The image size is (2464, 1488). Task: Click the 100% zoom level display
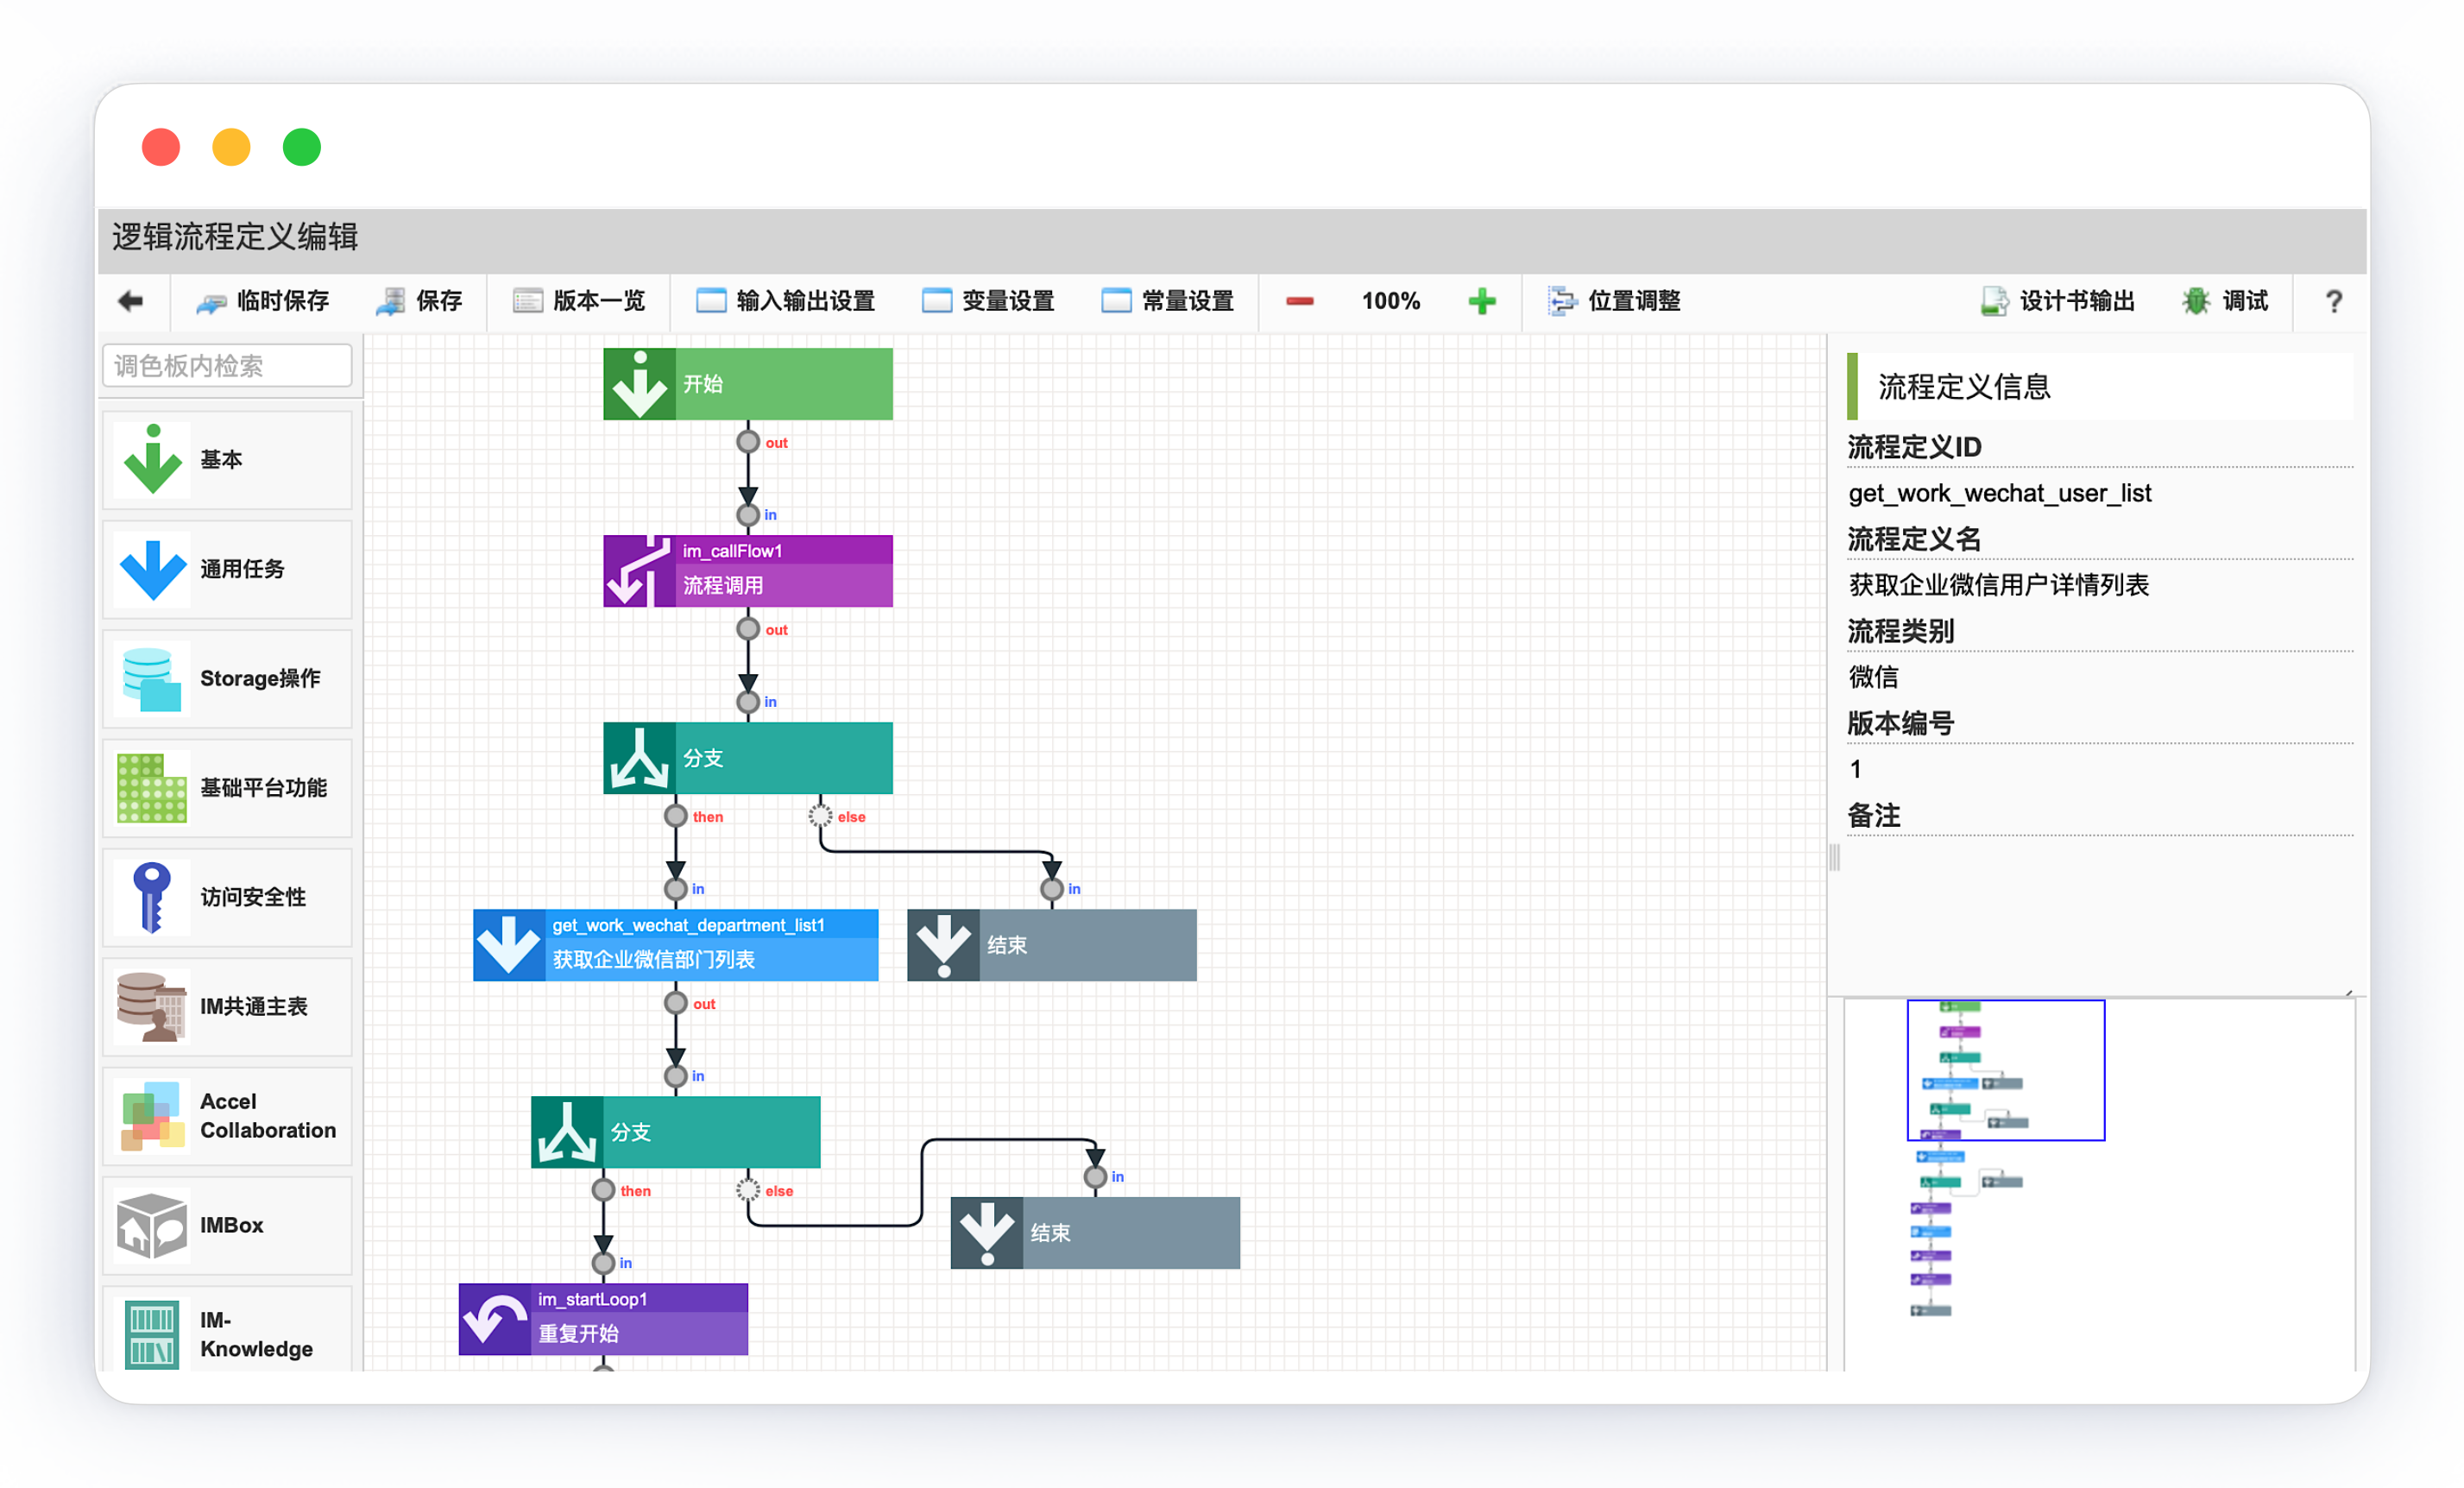(1390, 301)
